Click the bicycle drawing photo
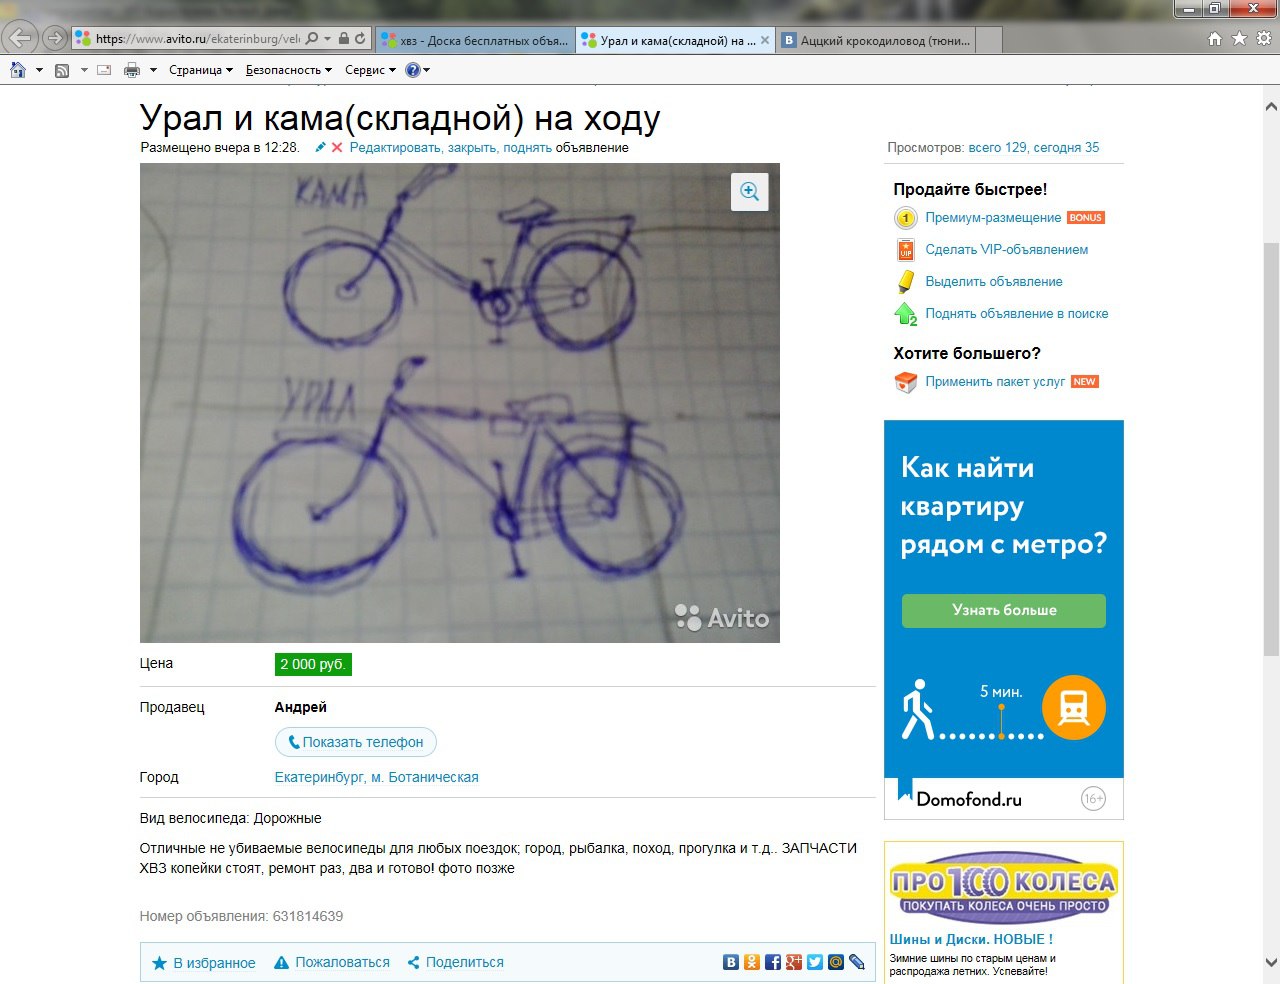 click(x=459, y=402)
